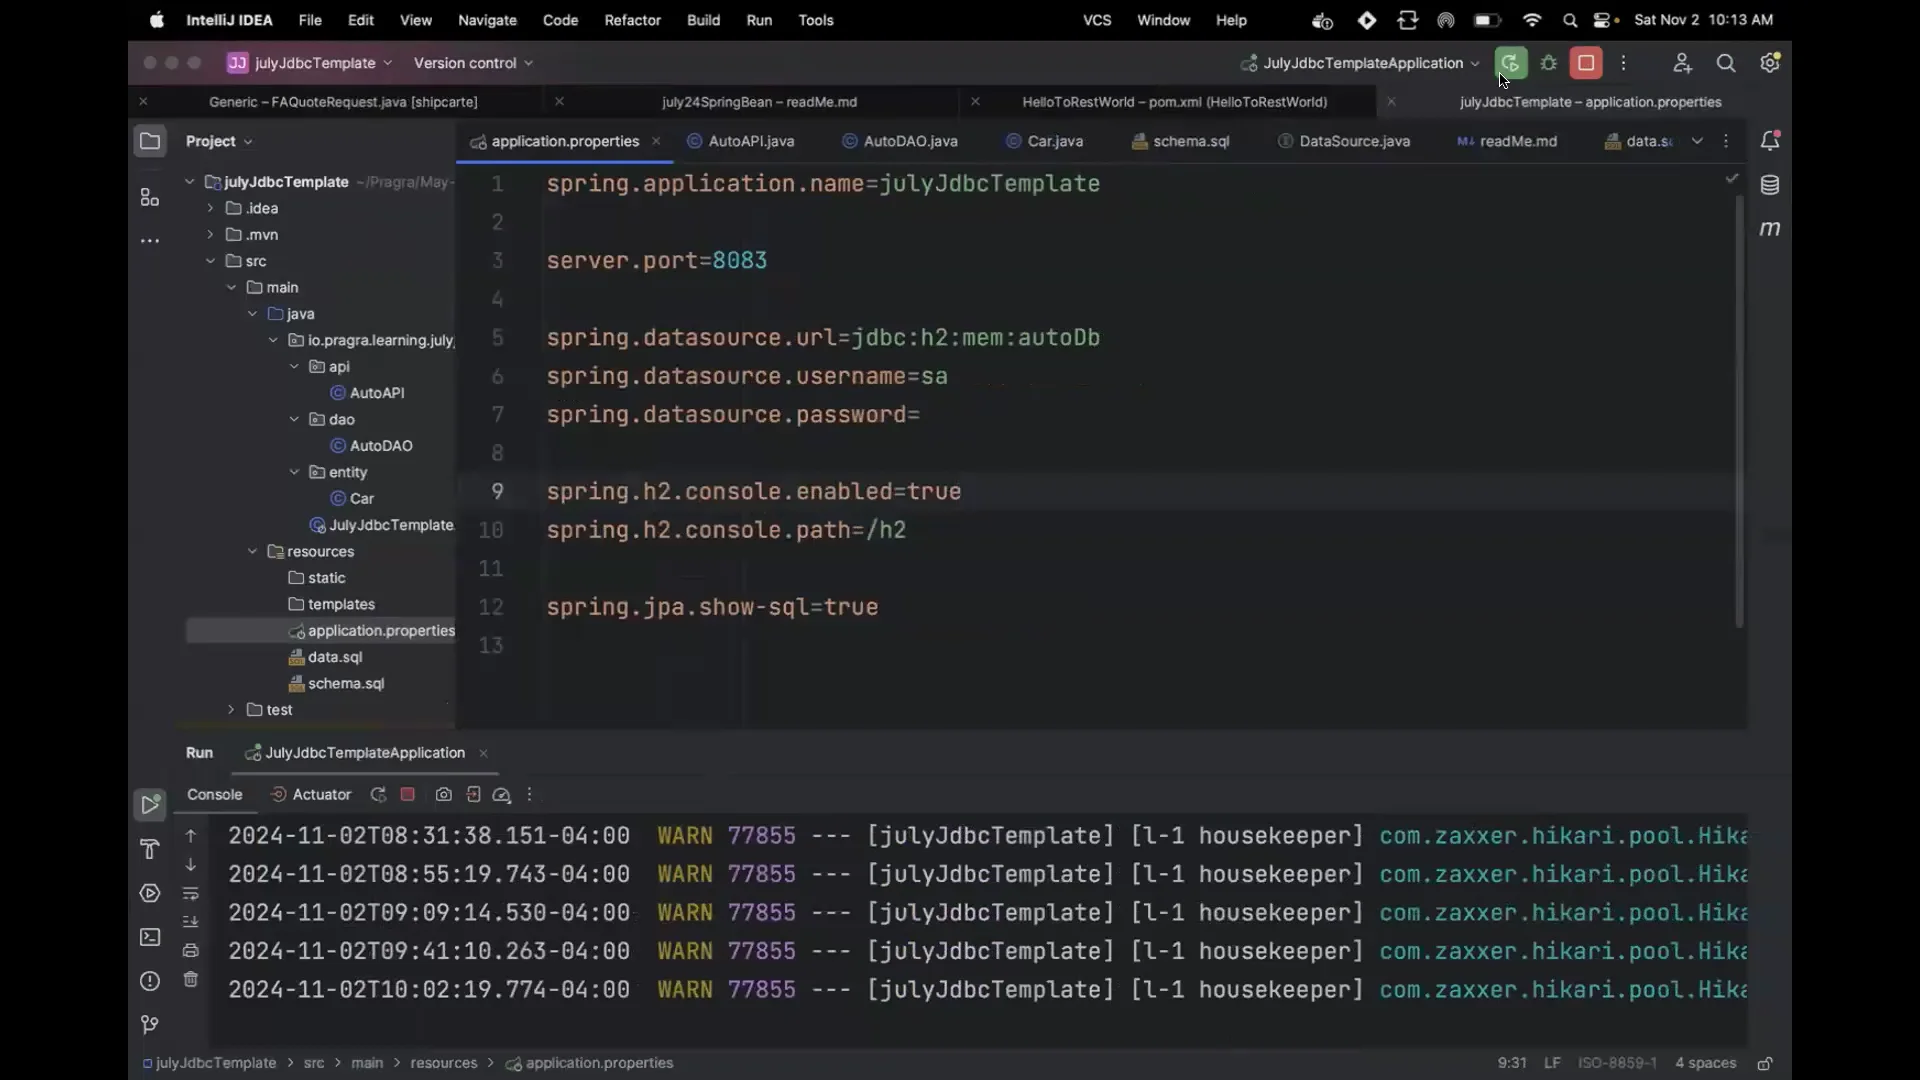The image size is (1920, 1080).
Task: Open Search Everywhere magnifier in toolbar
Action: point(1726,63)
